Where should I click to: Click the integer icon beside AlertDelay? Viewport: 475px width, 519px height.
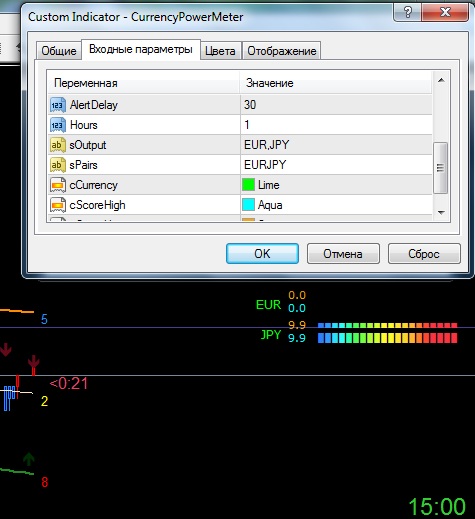click(x=57, y=105)
